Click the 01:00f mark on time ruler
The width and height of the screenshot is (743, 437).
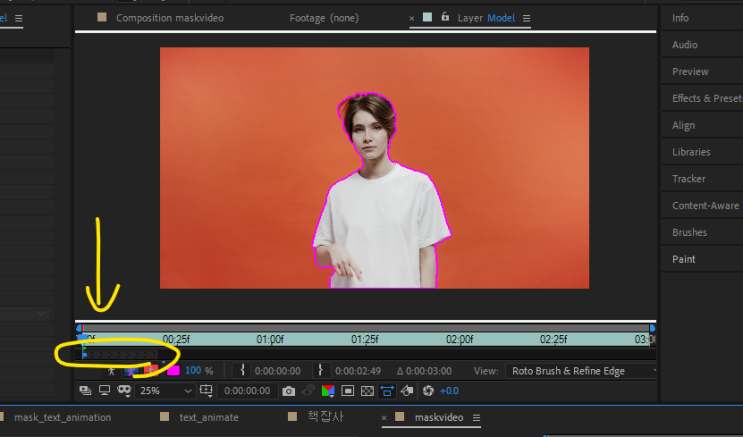pyautogui.click(x=270, y=339)
